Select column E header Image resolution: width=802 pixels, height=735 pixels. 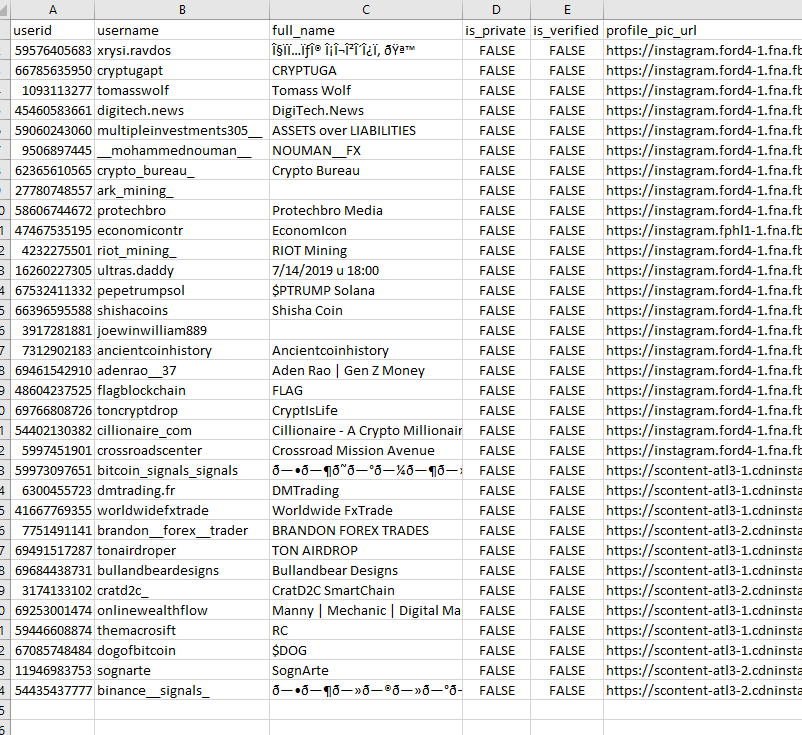point(567,10)
